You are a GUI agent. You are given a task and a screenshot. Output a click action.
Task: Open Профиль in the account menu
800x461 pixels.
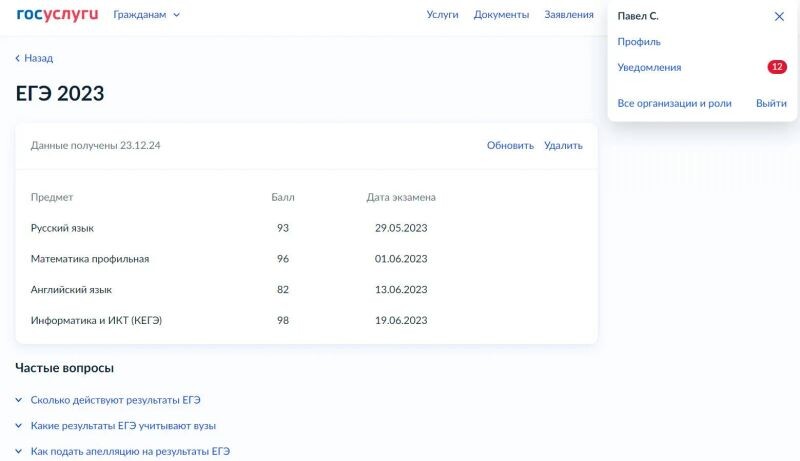(639, 42)
